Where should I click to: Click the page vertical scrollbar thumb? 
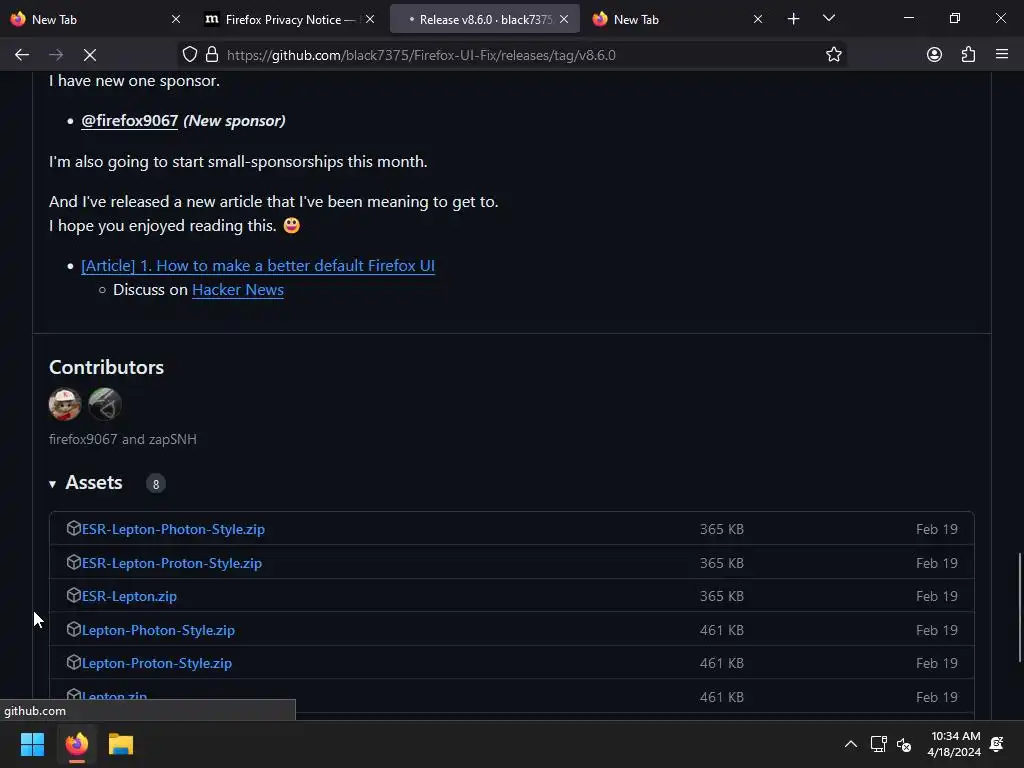pyautogui.click(x=1019, y=608)
